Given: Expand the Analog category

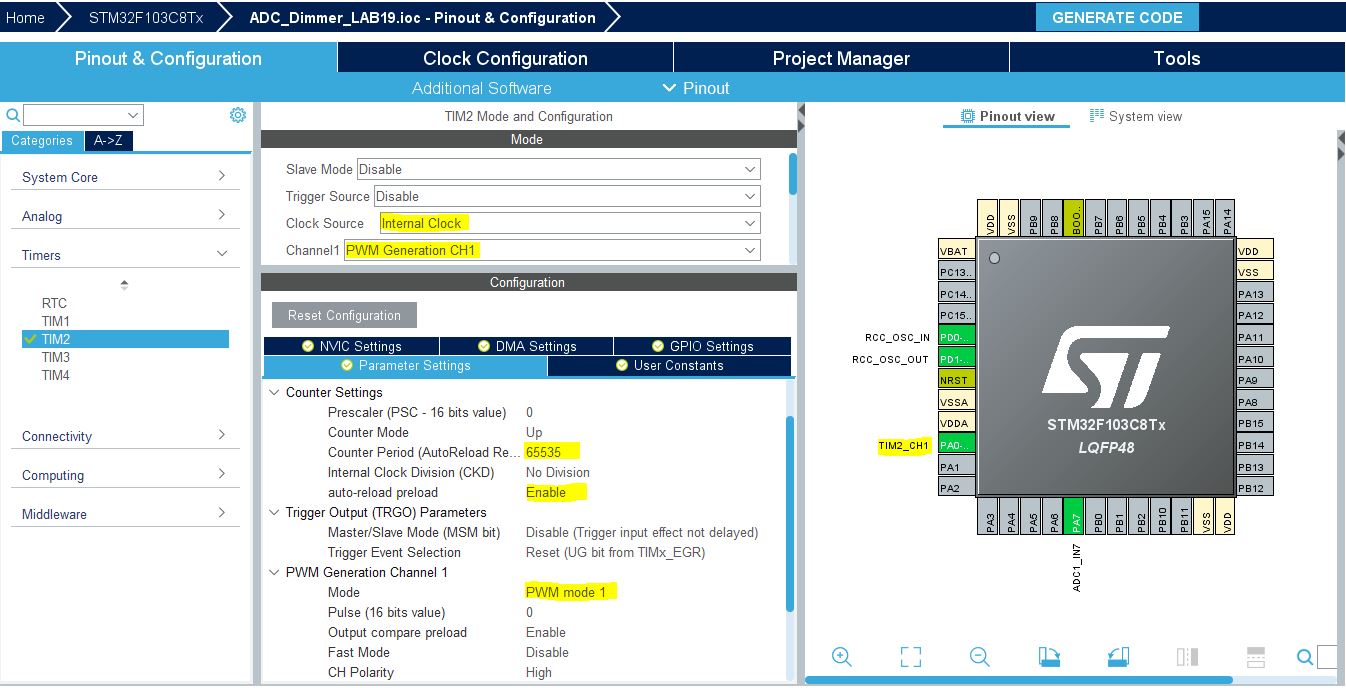Looking at the screenshot, I should 125,216.
